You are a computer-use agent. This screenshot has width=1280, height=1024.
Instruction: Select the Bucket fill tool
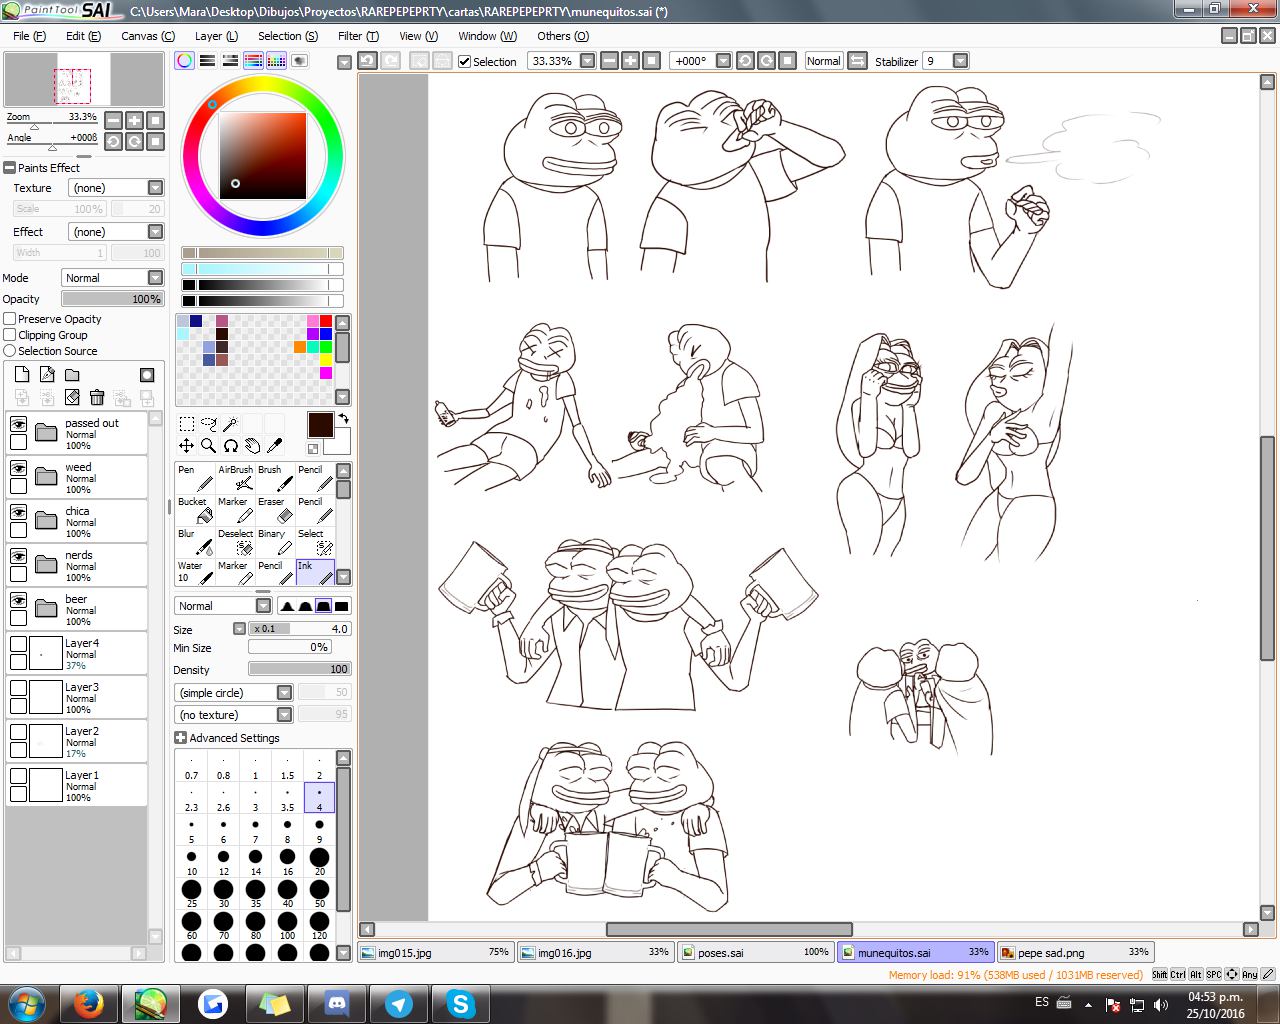coord(195,510)
